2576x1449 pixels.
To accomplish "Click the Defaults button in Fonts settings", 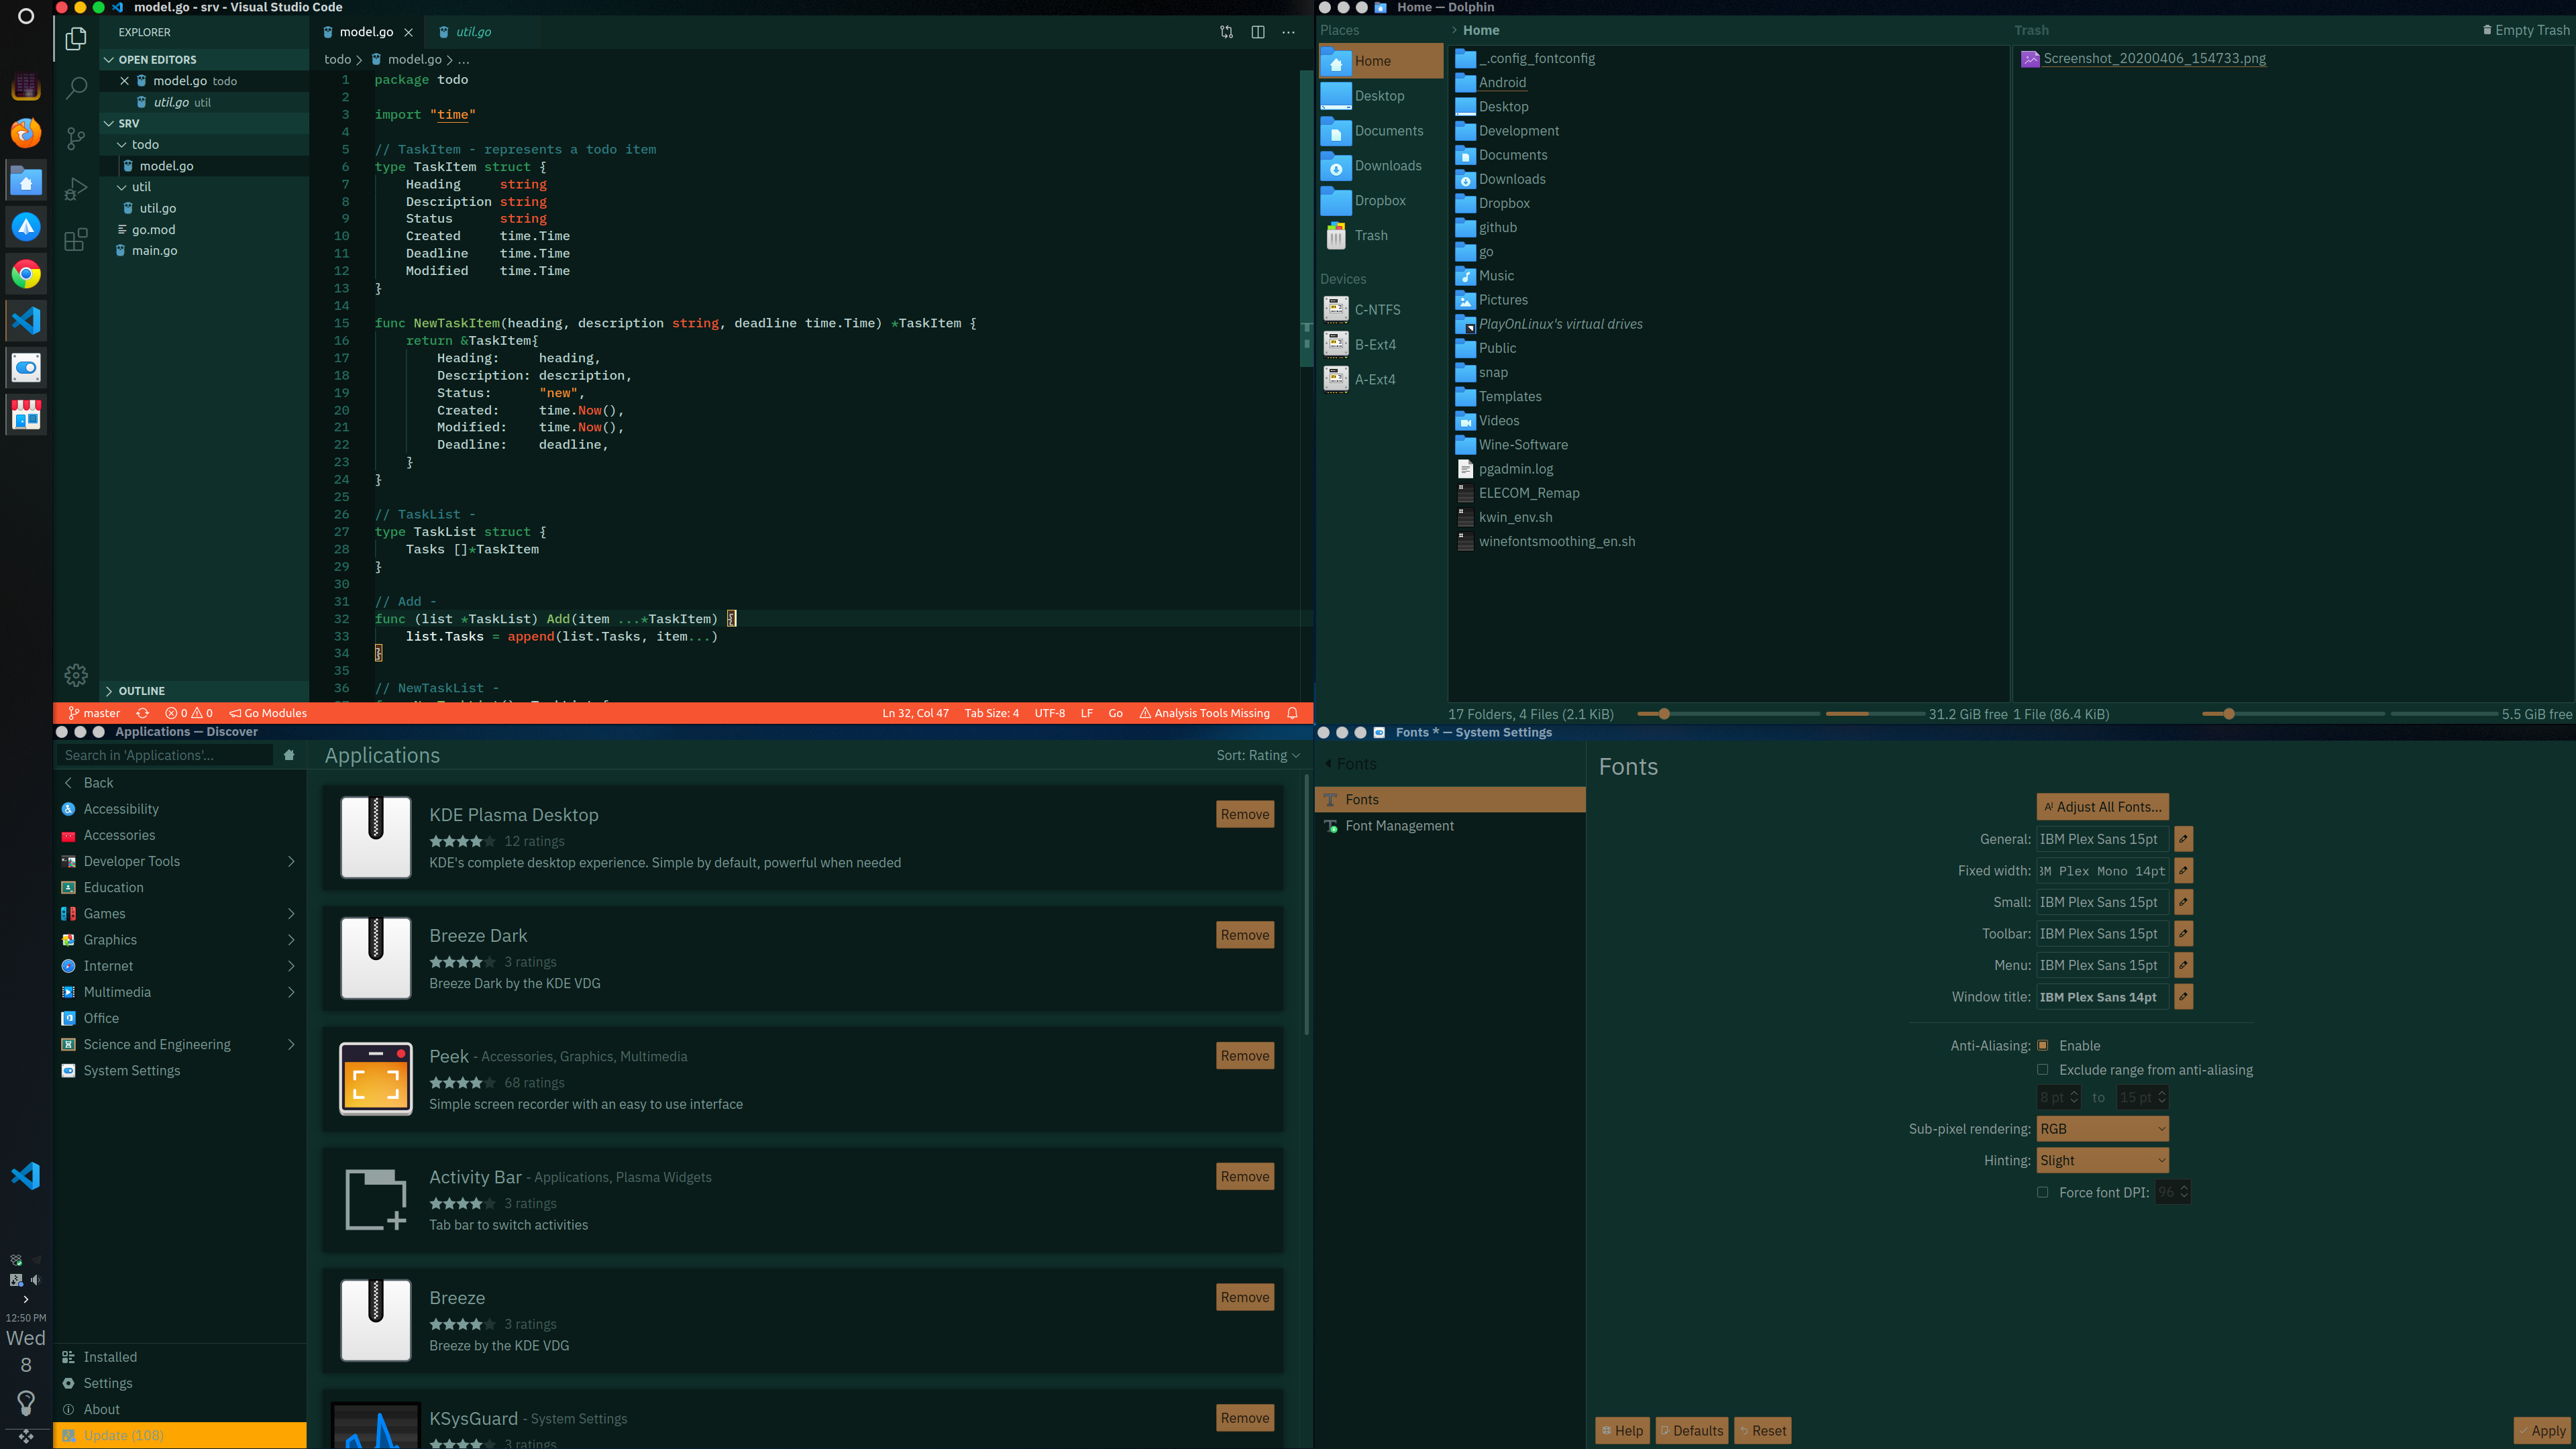I will click(1692, 1431).
